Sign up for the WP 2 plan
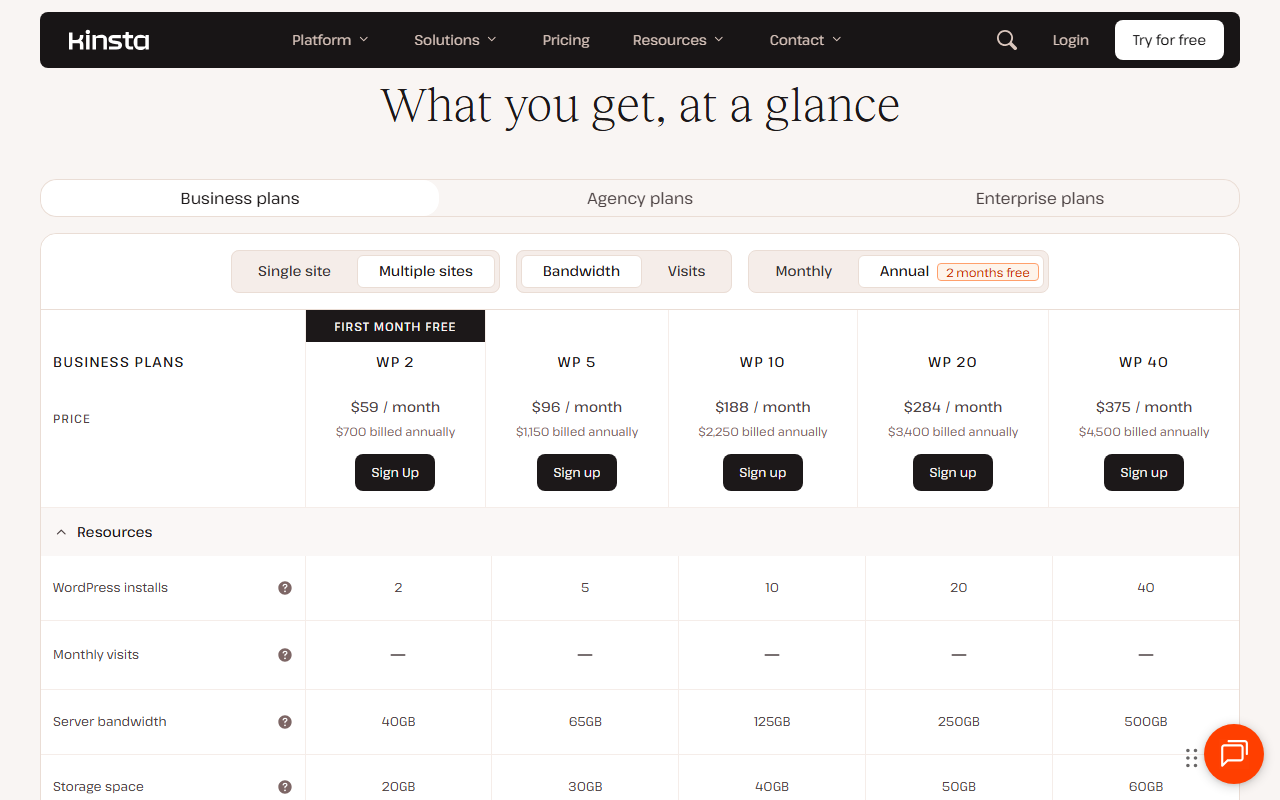 [395, 472]
